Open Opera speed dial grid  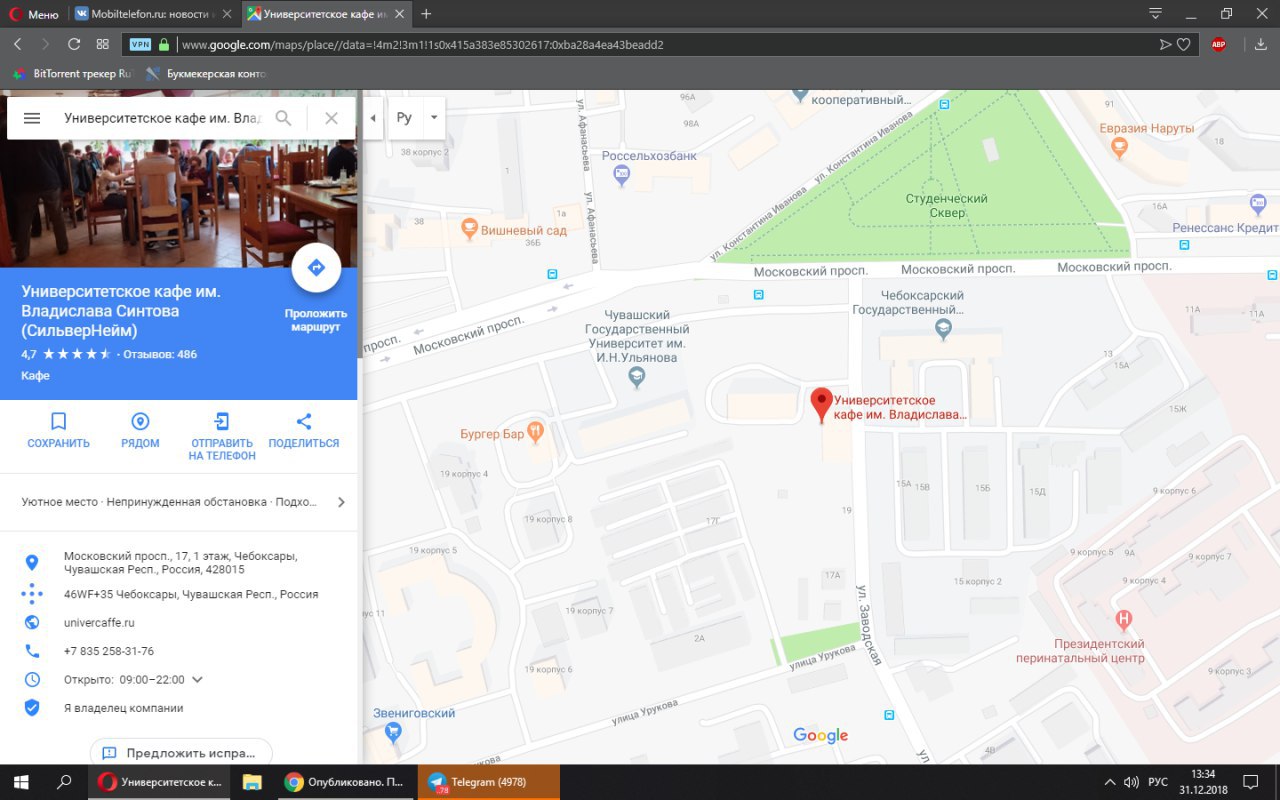[x=102, y=44]
